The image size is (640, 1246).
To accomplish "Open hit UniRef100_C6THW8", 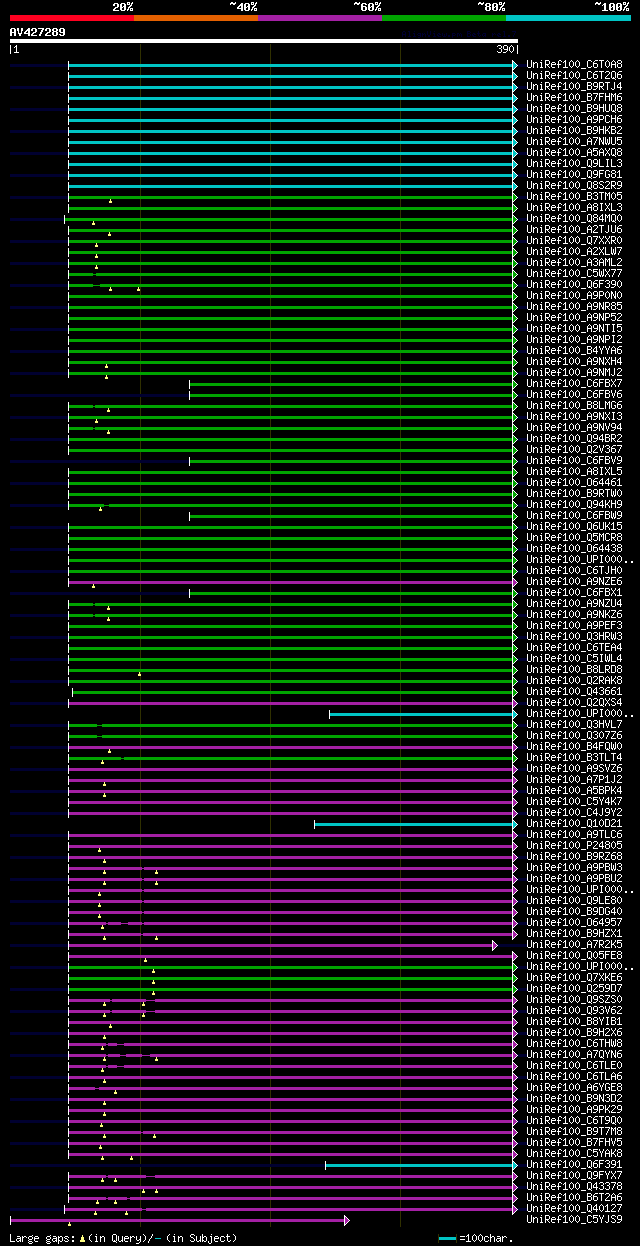I will pos(574,1043).
